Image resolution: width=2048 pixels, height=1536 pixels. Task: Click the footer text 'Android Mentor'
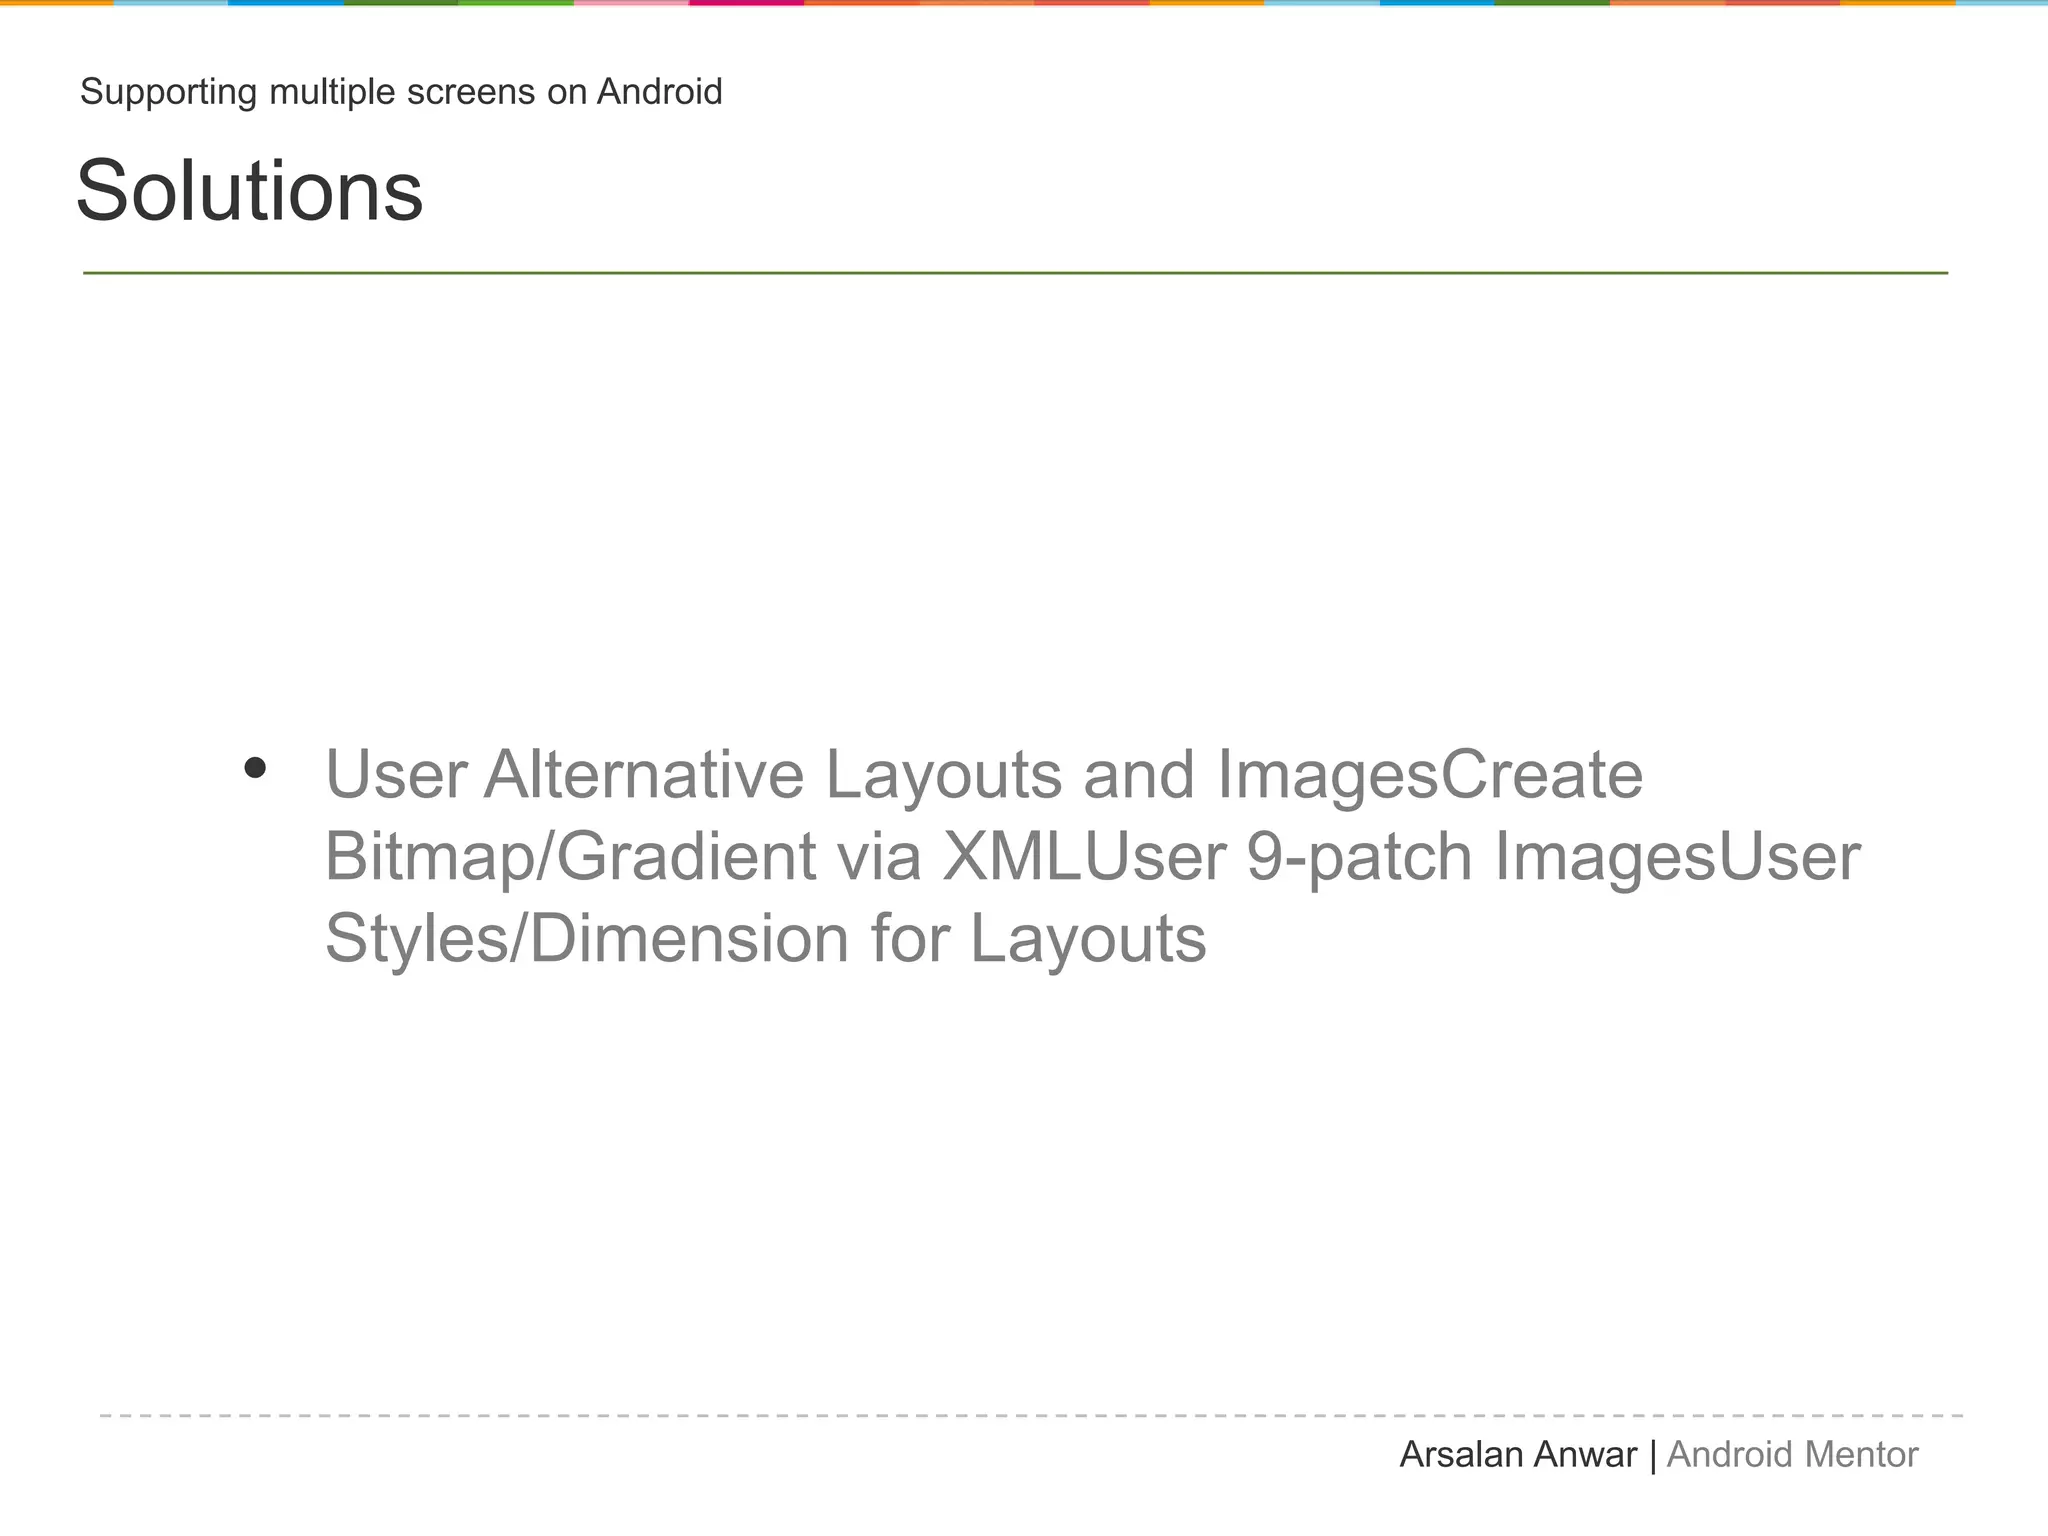pos(1792,1455)
